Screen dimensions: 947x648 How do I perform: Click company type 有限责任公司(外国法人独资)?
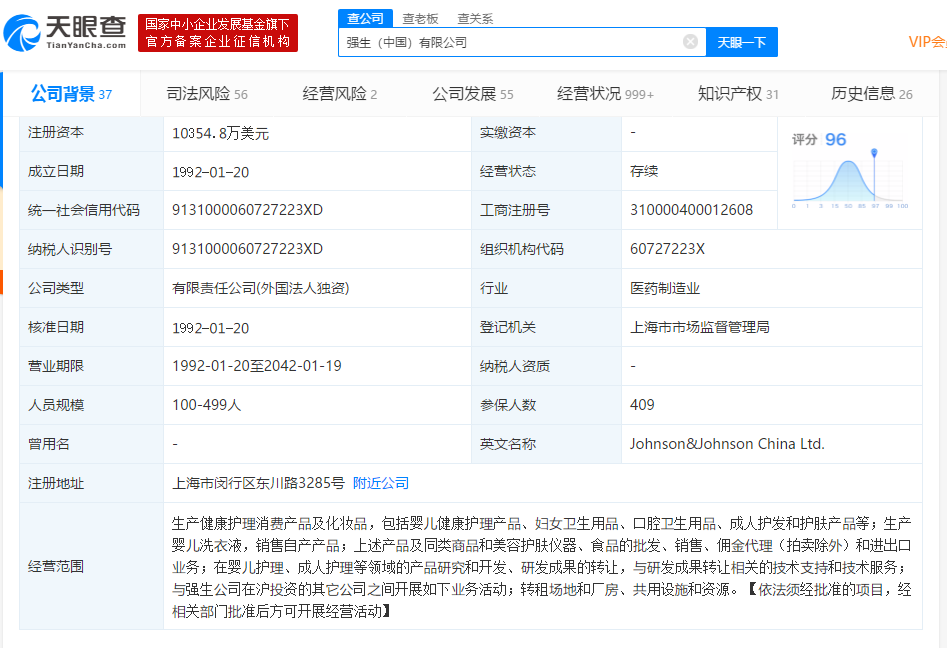point(260,288)
